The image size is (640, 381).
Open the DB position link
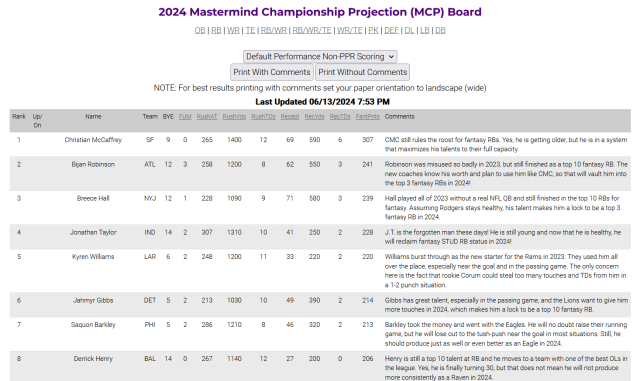(x=440, y=30)
